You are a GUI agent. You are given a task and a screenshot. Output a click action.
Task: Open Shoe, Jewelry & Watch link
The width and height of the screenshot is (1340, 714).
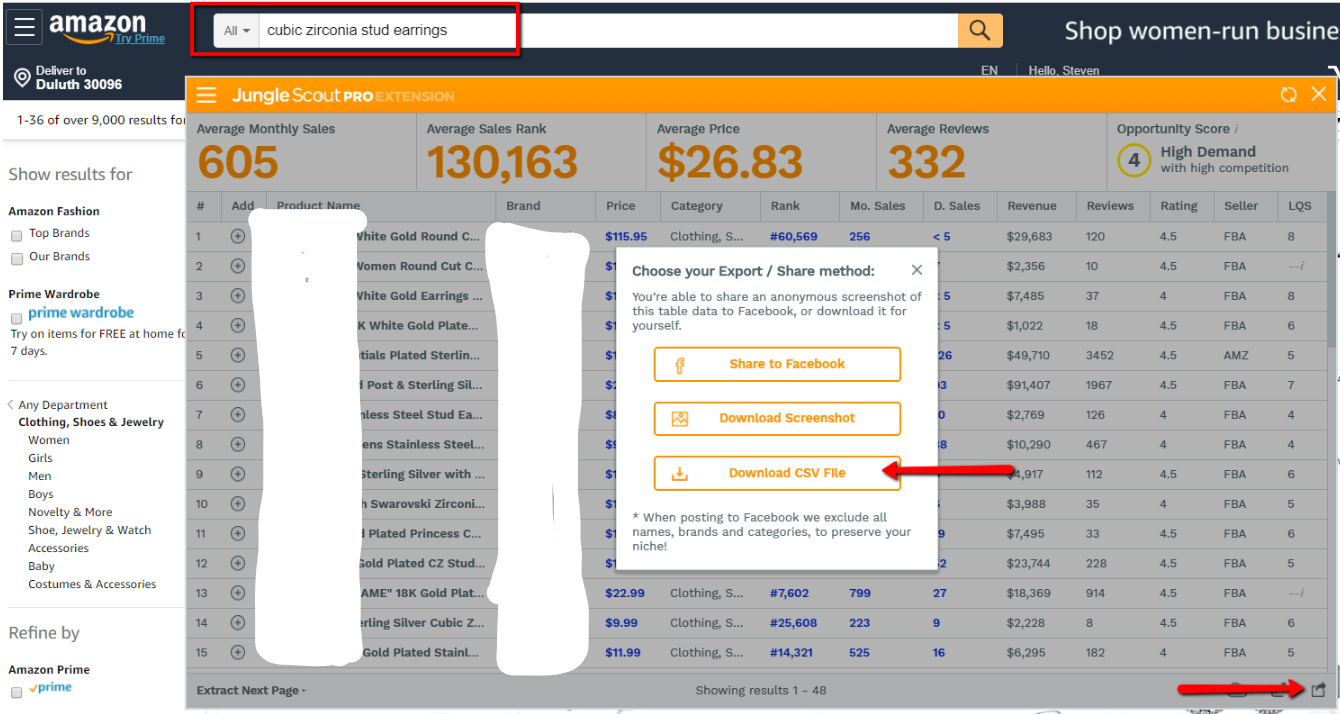[x=90, y=530]
